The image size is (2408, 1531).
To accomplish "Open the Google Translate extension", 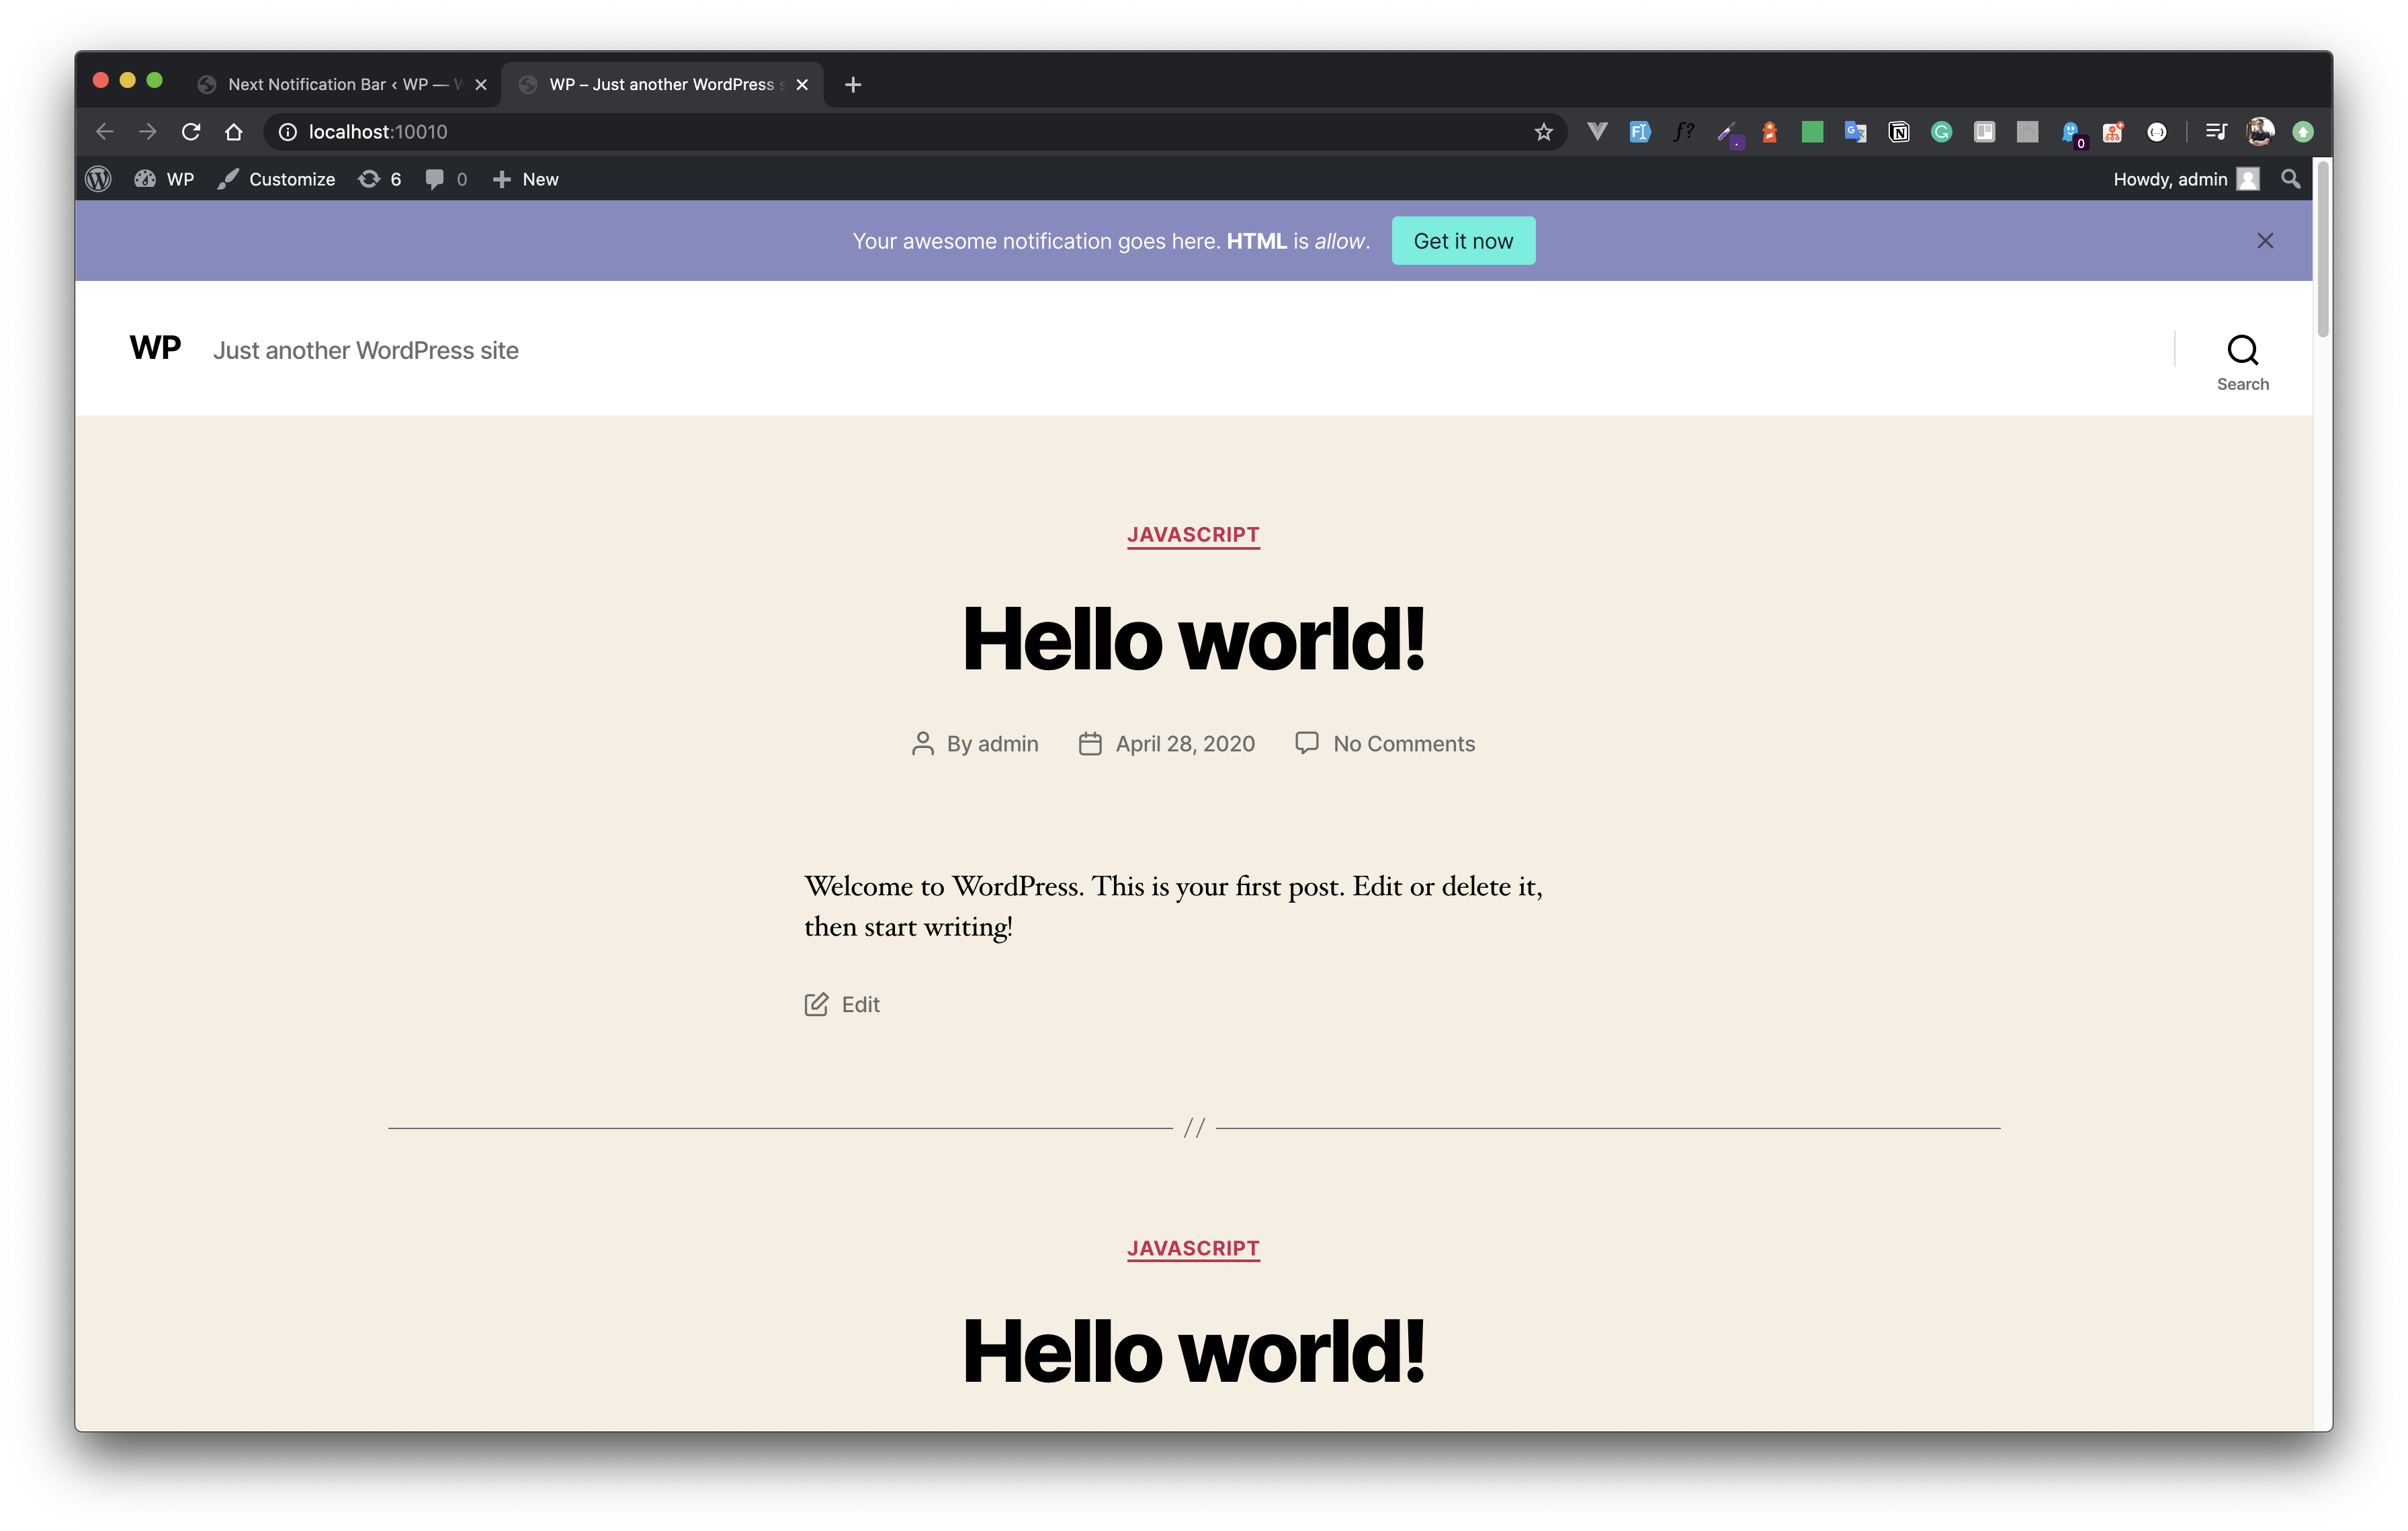I will (x=1855, y=132).
